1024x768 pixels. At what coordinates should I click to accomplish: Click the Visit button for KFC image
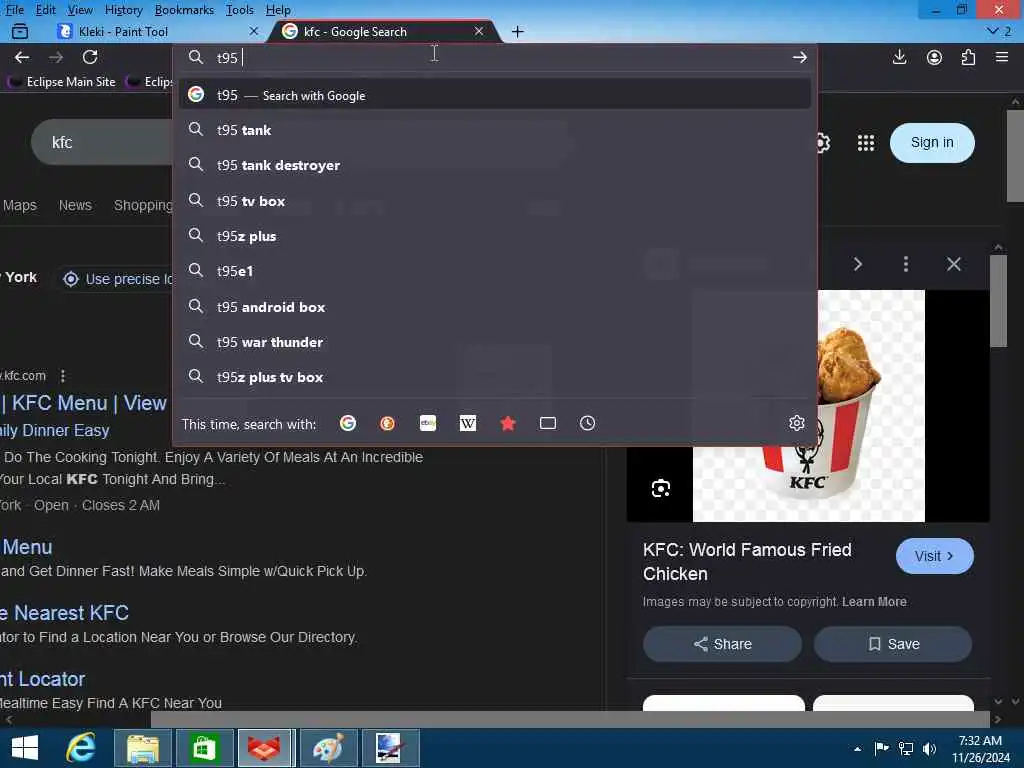coord(935,556)
